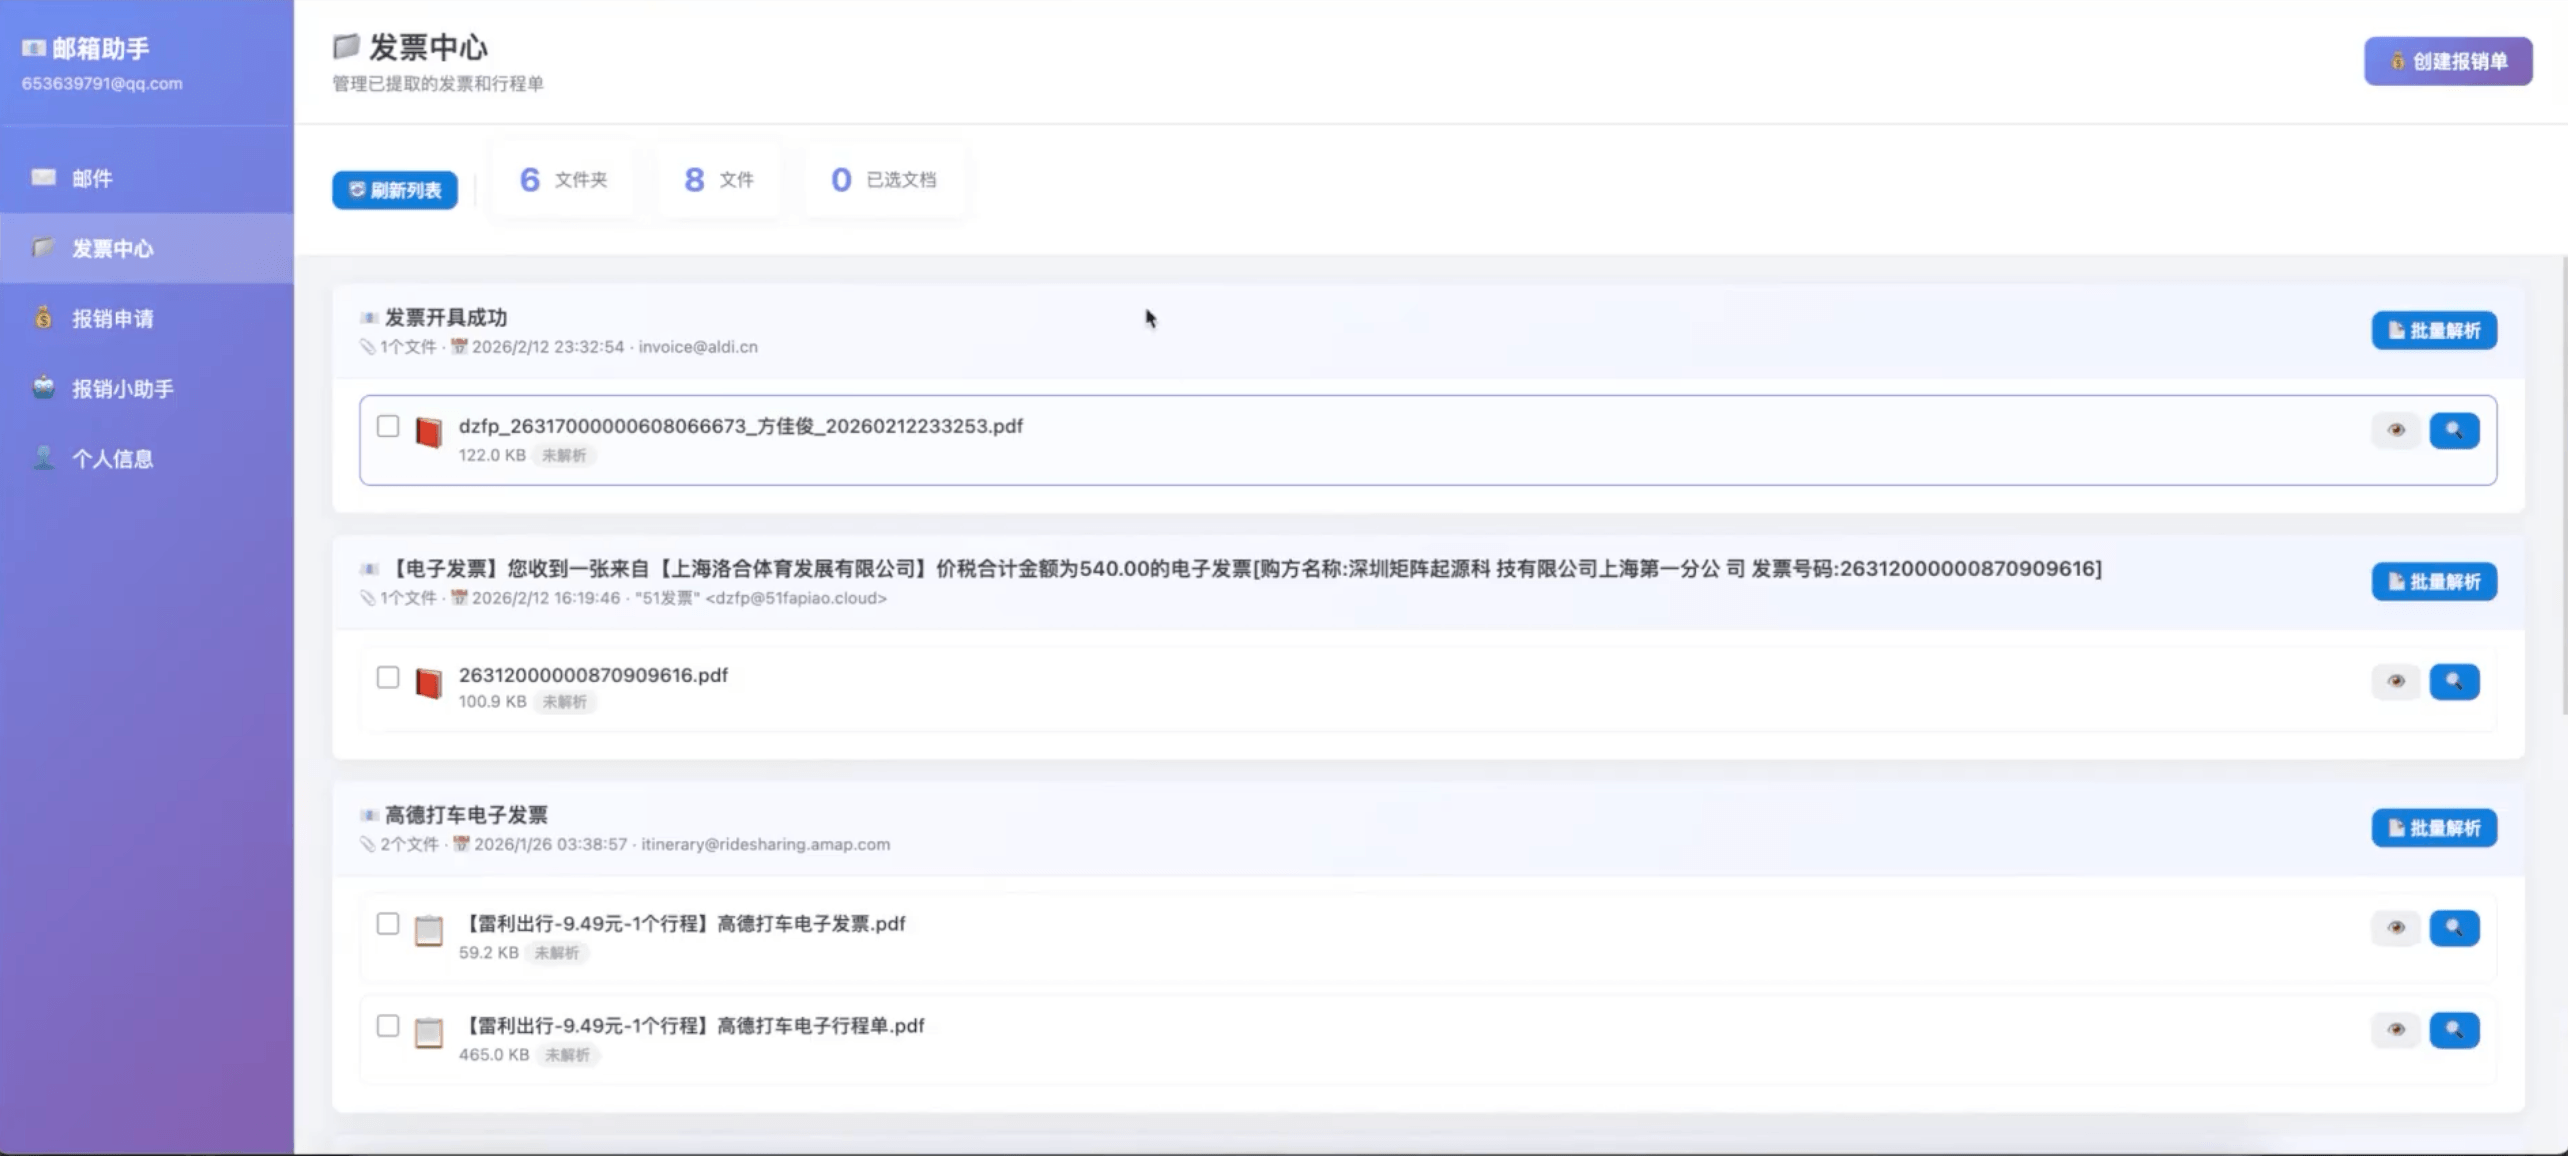Click the 未解析 tag next to 59.2 KB
Screen dimensions: 2568x1156
557,953
